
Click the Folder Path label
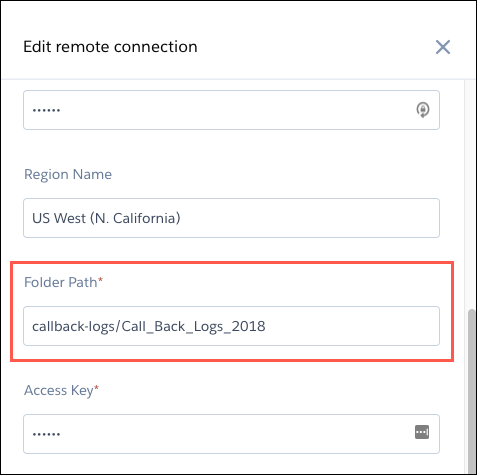61,282
